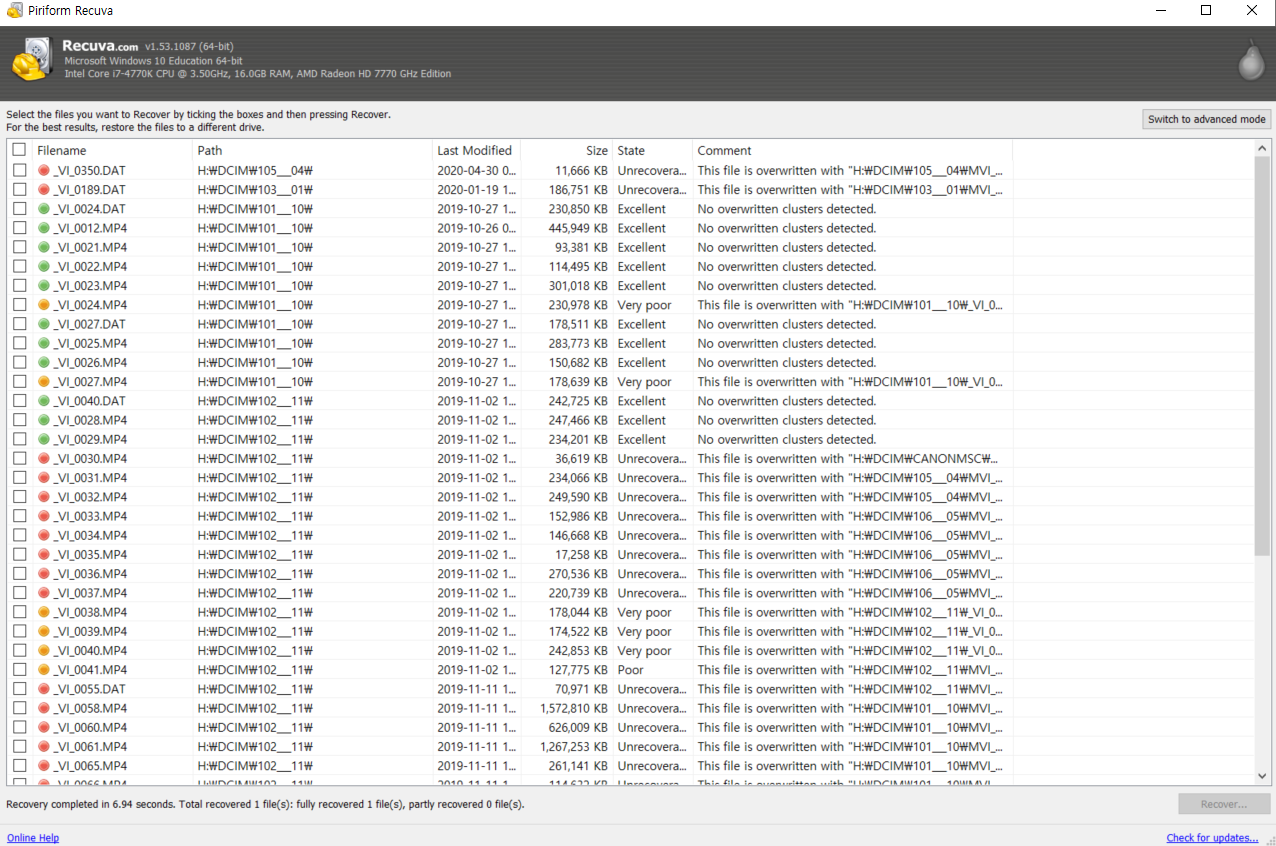Click the green status dot beside _VI_0021.MP4
Viewport: 1276px width, 846px height.
click(x=44, y=247)
